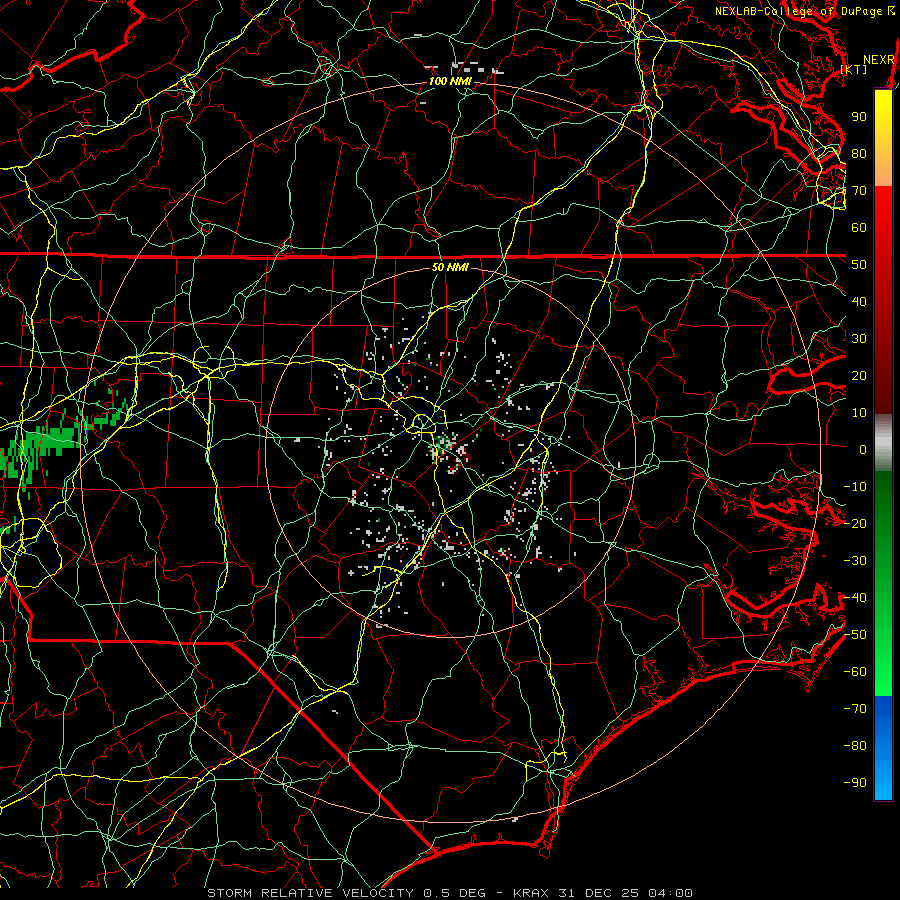
Task: Click the 20 value on velocity scale
Action: coord(859,376)
